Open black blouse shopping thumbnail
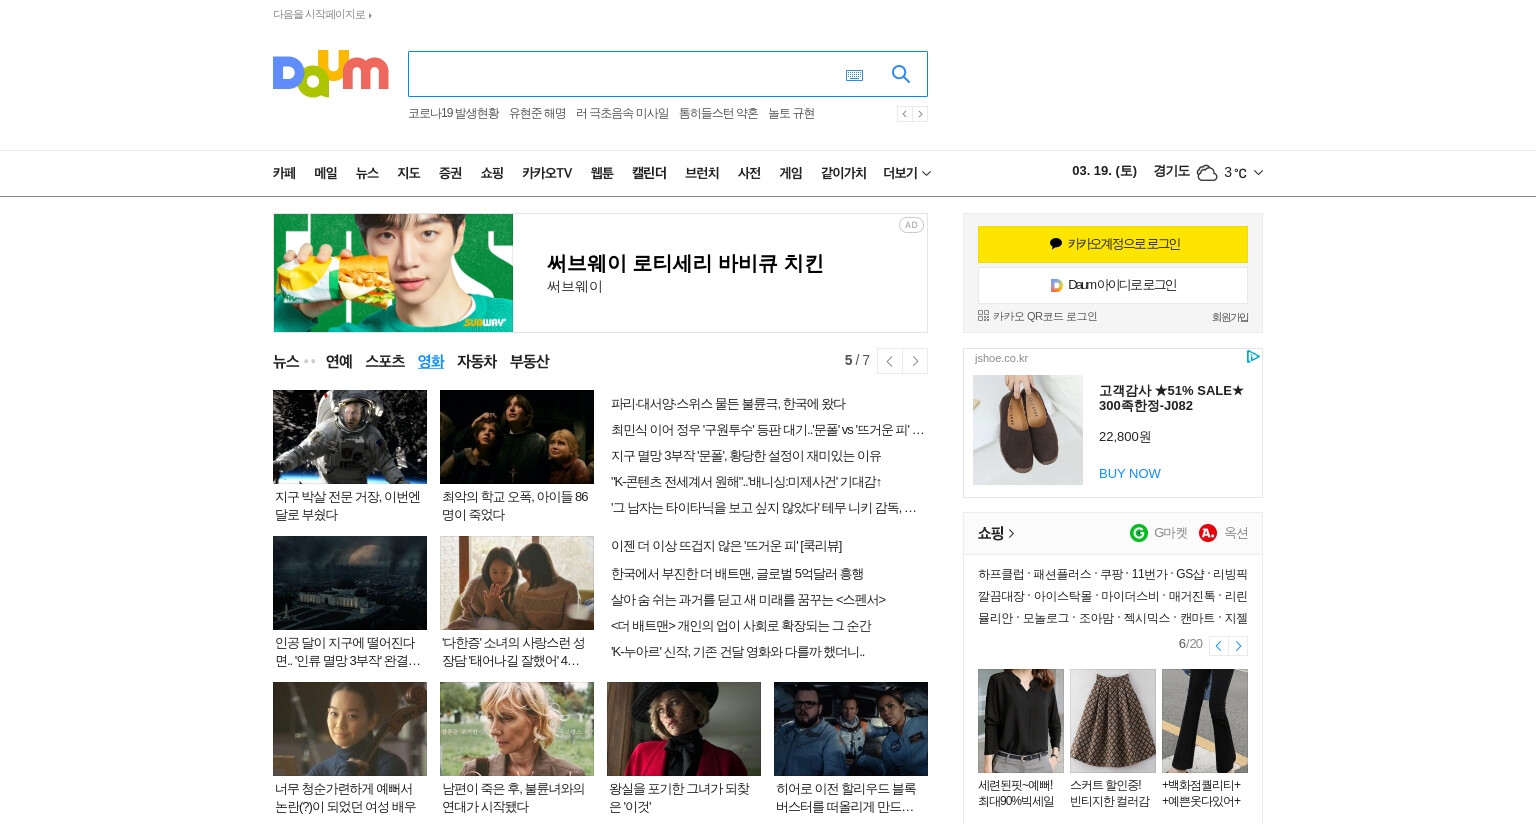Viewport: 1536px width, 824px height. (x=1021, y=721)
